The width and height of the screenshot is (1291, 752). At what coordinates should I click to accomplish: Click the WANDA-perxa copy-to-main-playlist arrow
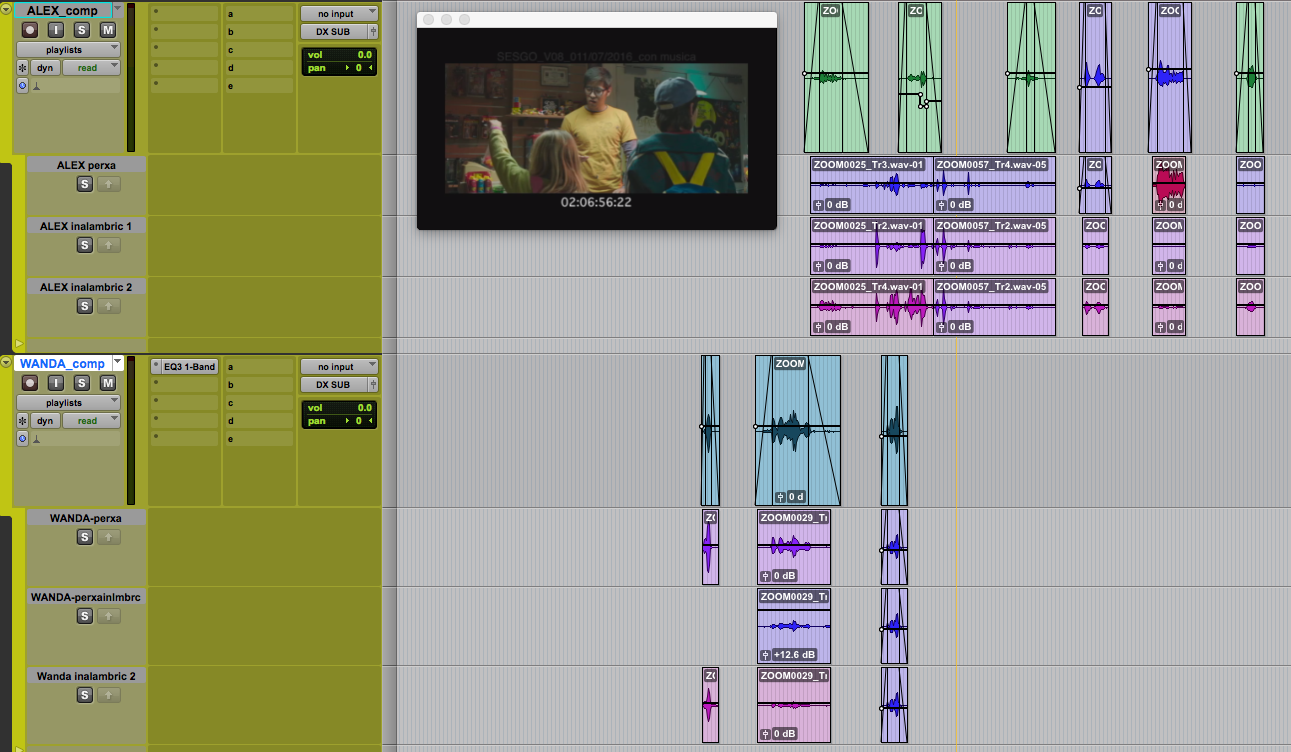click(x=109, y=538)
